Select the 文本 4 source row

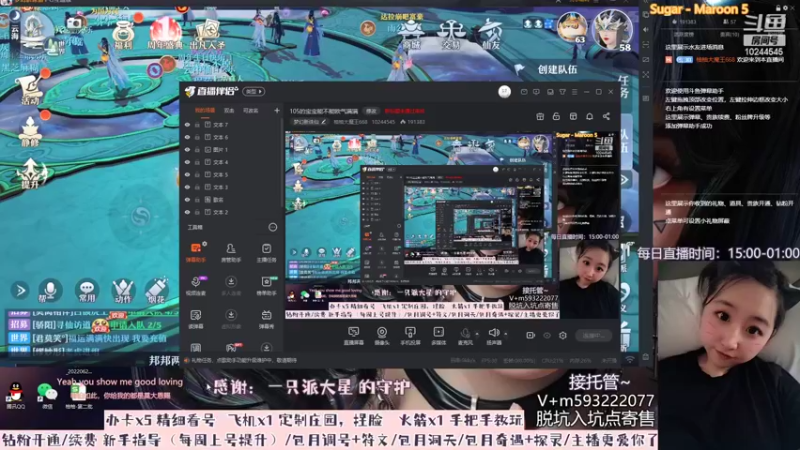coord(232,162)
